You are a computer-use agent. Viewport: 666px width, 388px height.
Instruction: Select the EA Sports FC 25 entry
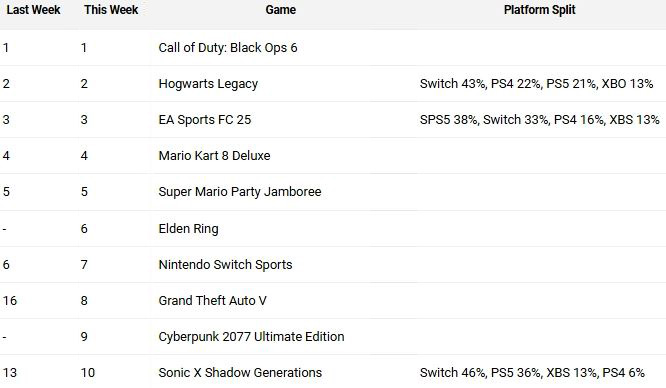[x=205, y=120]
